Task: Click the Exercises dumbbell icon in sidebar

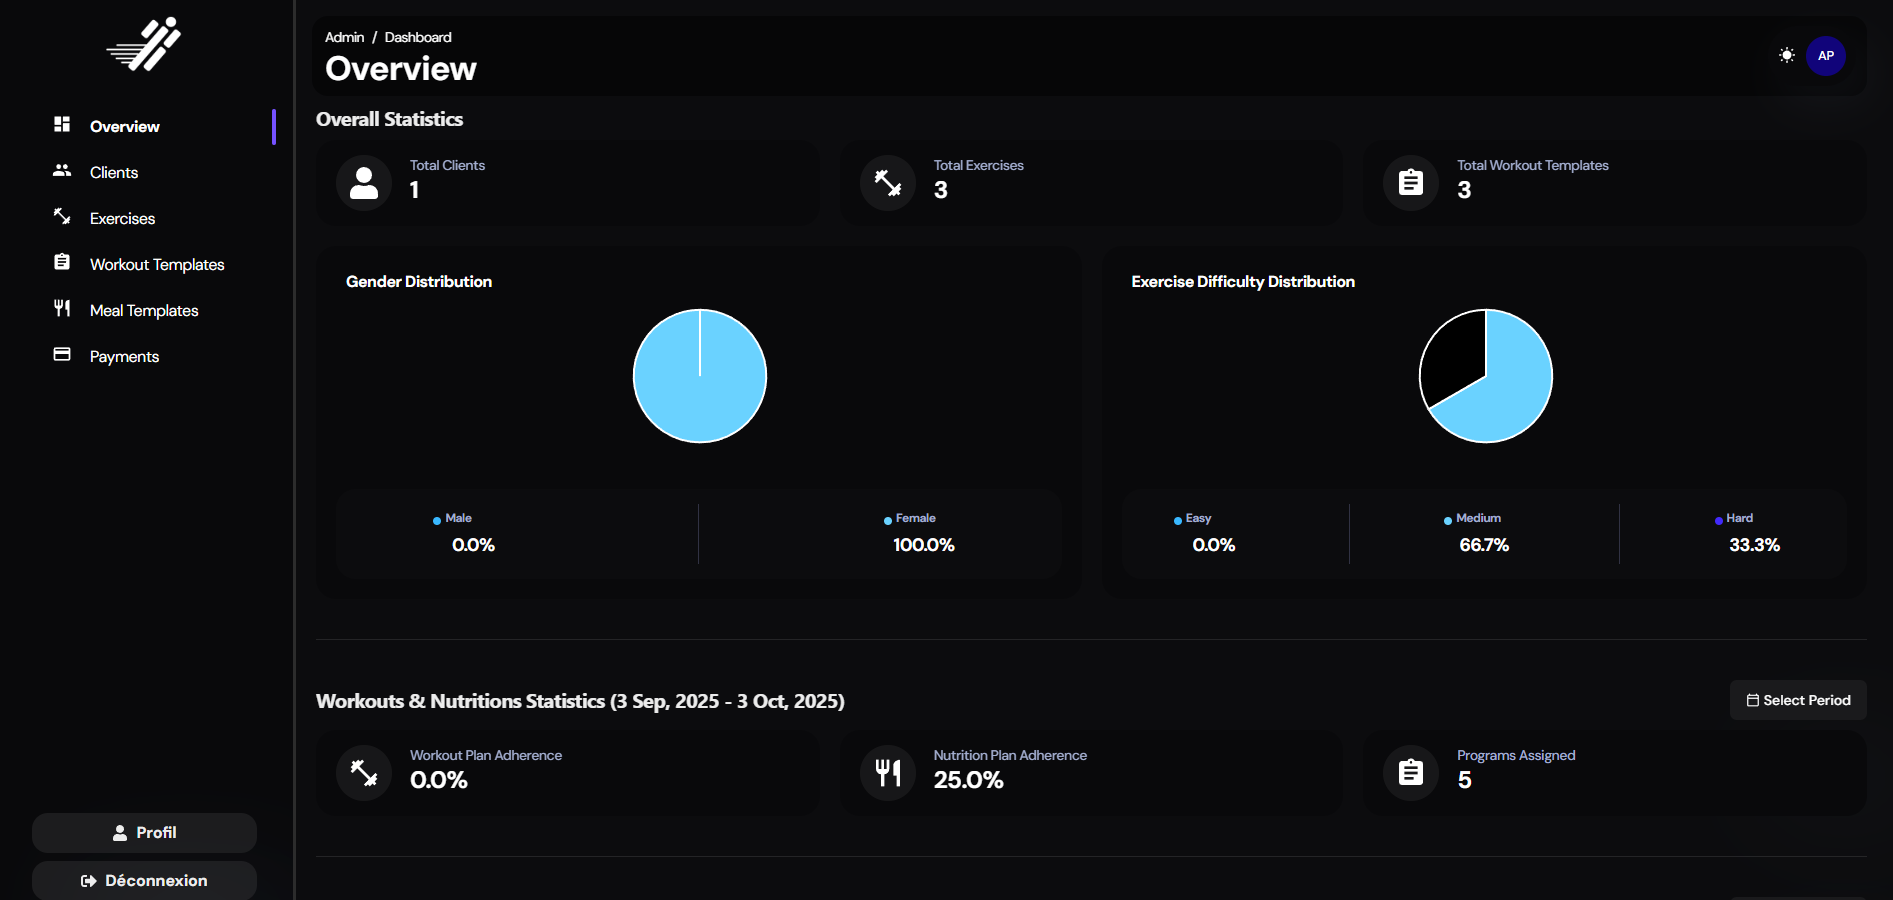Action: pos(62,217)
